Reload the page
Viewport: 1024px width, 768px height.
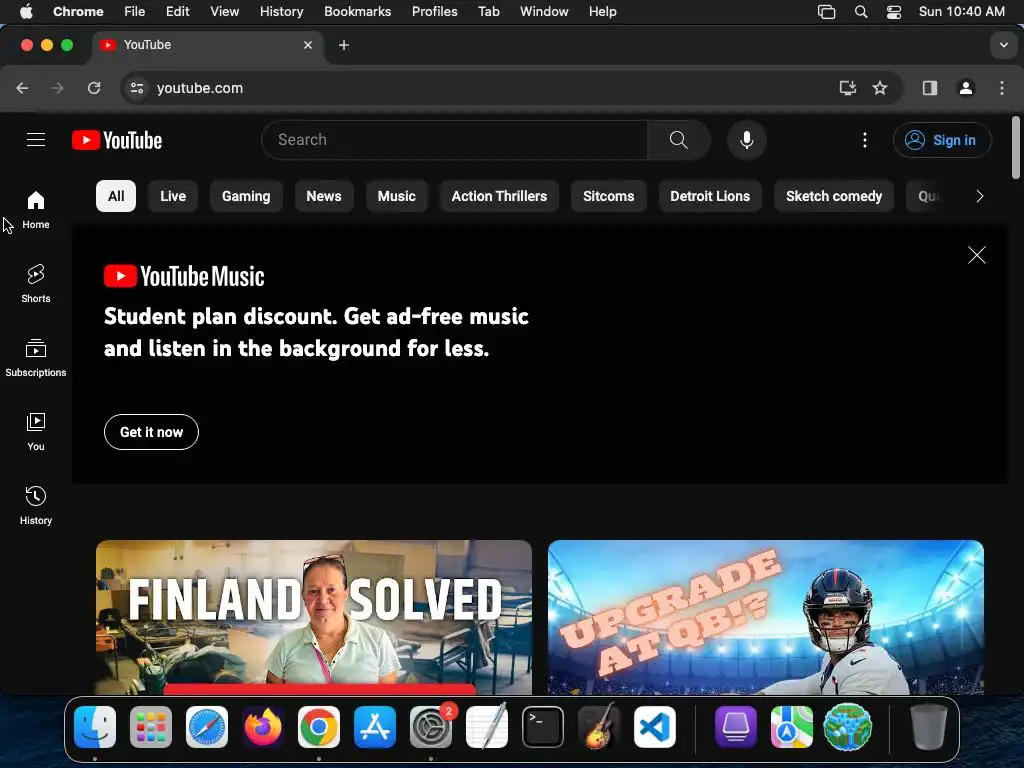[94, 88]
